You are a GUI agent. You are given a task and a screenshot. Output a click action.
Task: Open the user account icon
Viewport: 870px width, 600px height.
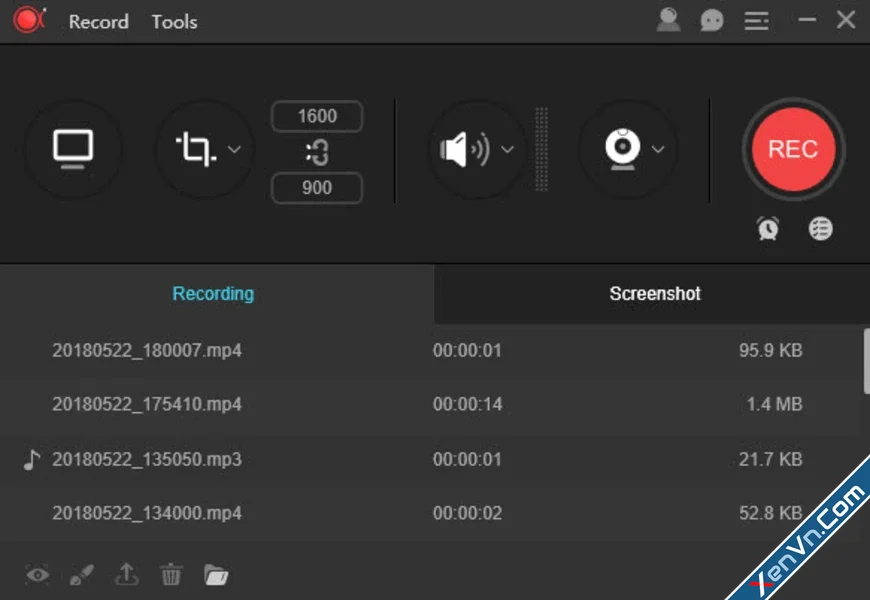(x=668, y=21)
